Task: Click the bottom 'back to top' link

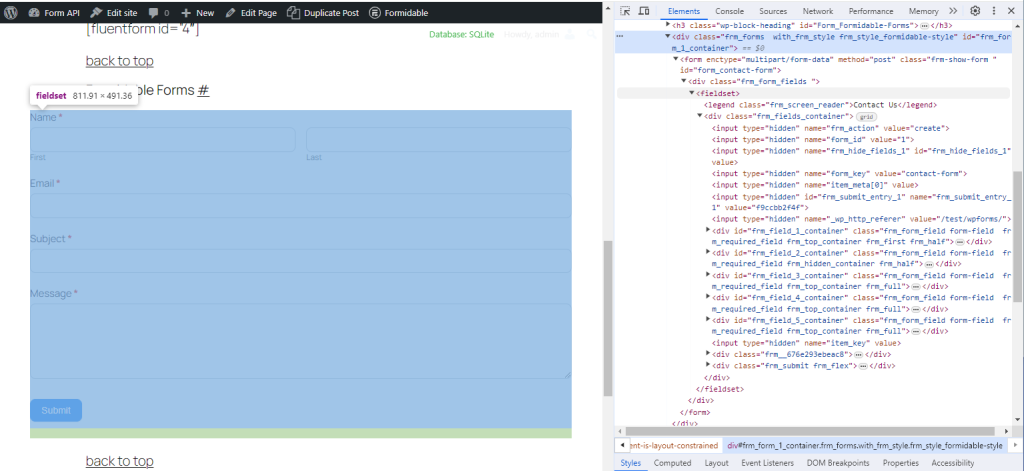Action: (119, 461)
